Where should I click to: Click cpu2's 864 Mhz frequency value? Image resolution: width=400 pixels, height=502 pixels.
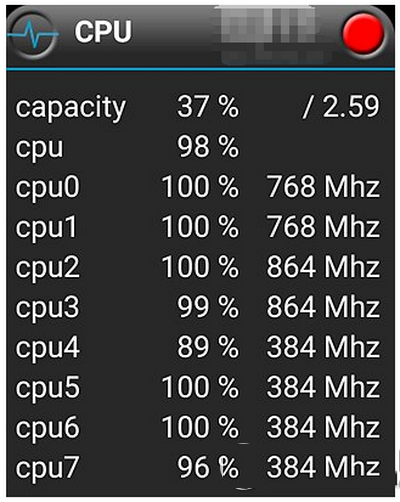323,267
